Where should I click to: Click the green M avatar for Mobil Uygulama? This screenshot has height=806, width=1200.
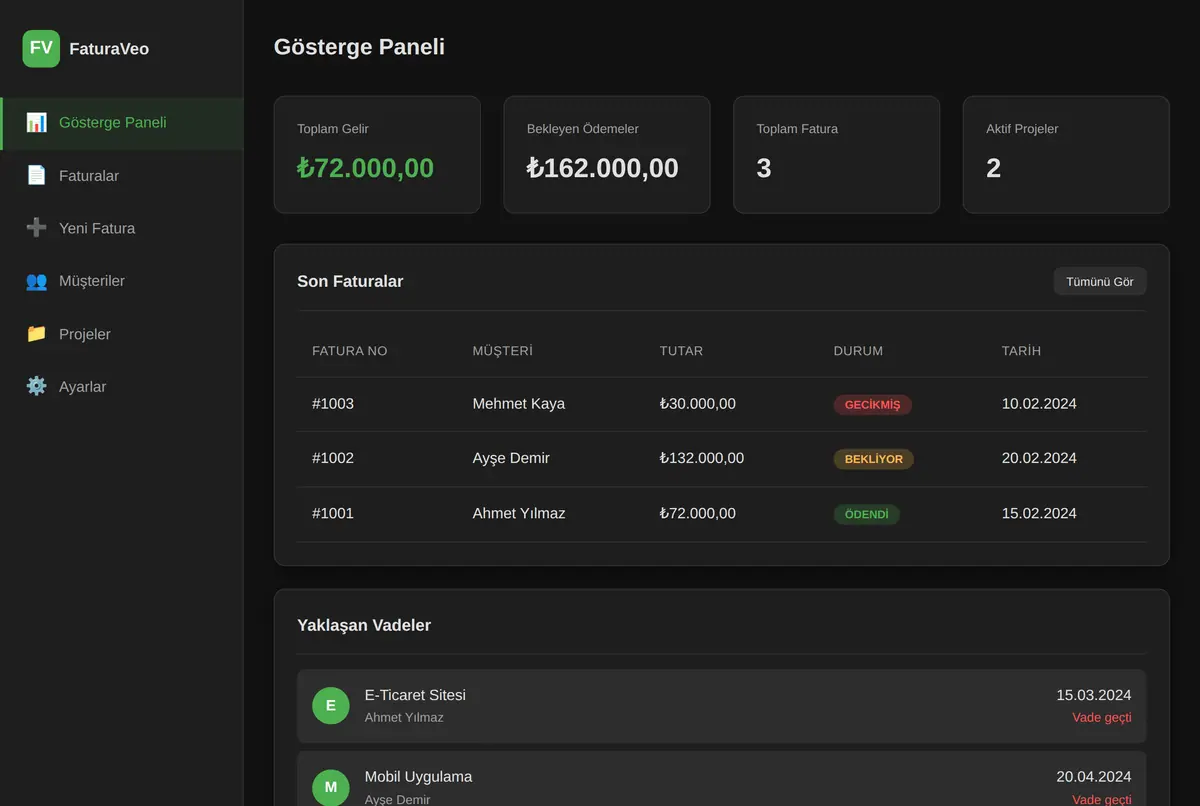[x=331, y=787]
